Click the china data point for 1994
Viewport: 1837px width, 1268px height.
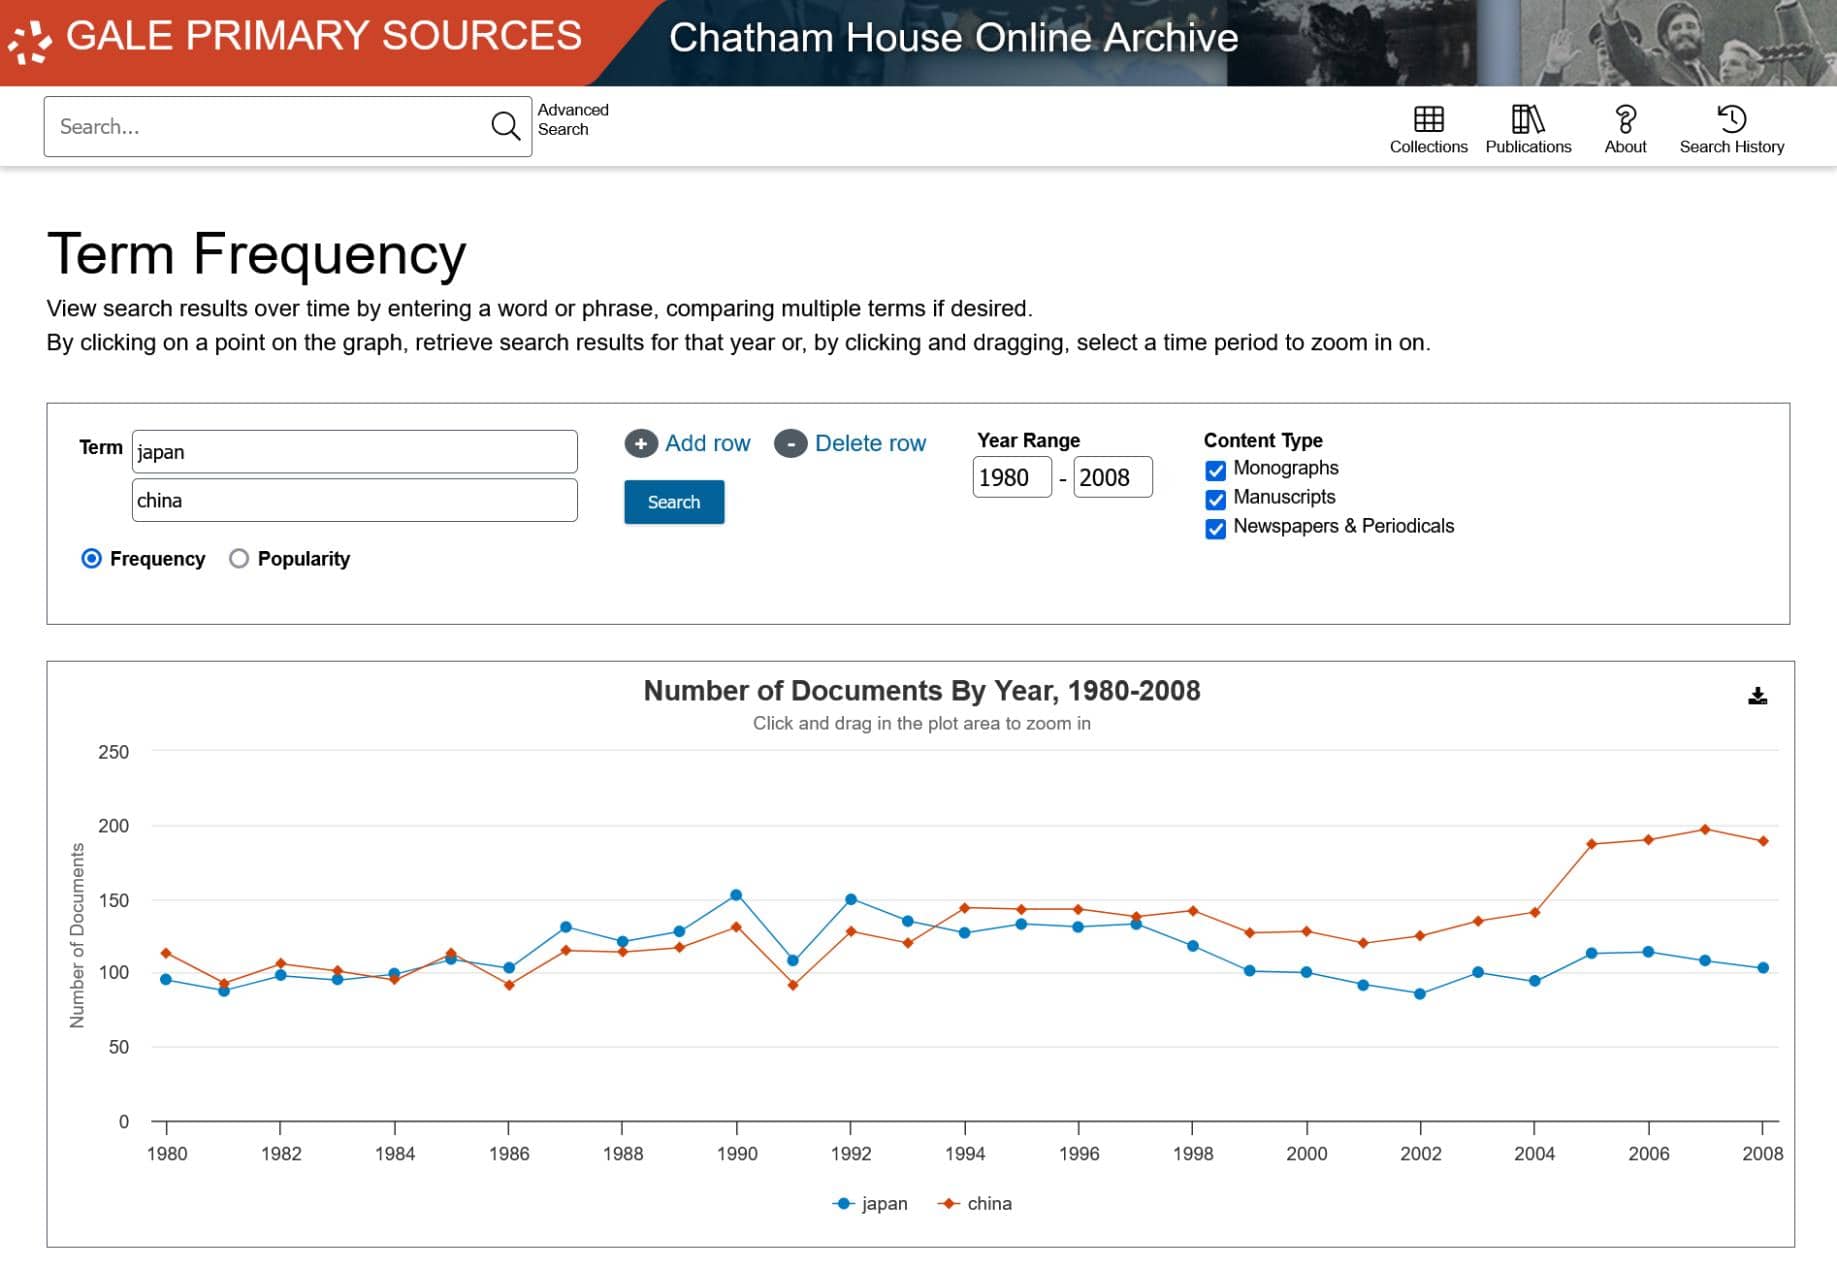tap(965, 908)
